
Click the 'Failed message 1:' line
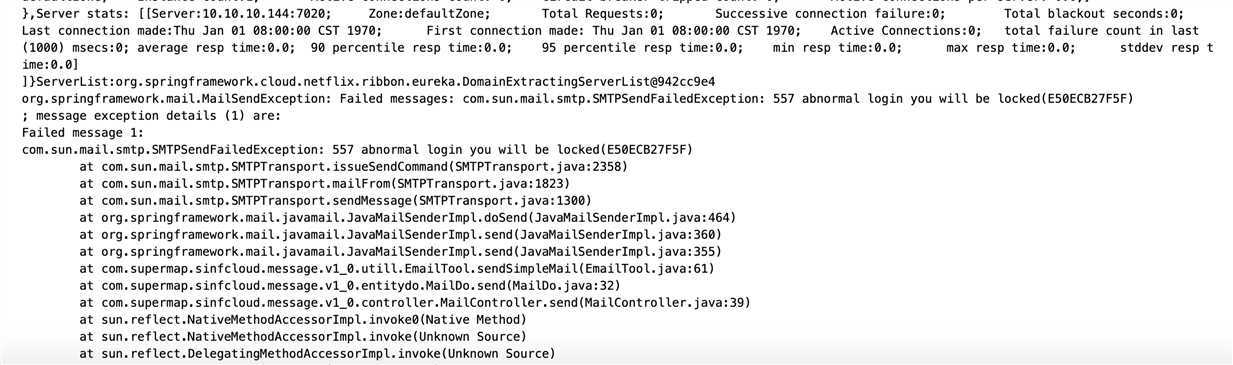click(83, 133)
